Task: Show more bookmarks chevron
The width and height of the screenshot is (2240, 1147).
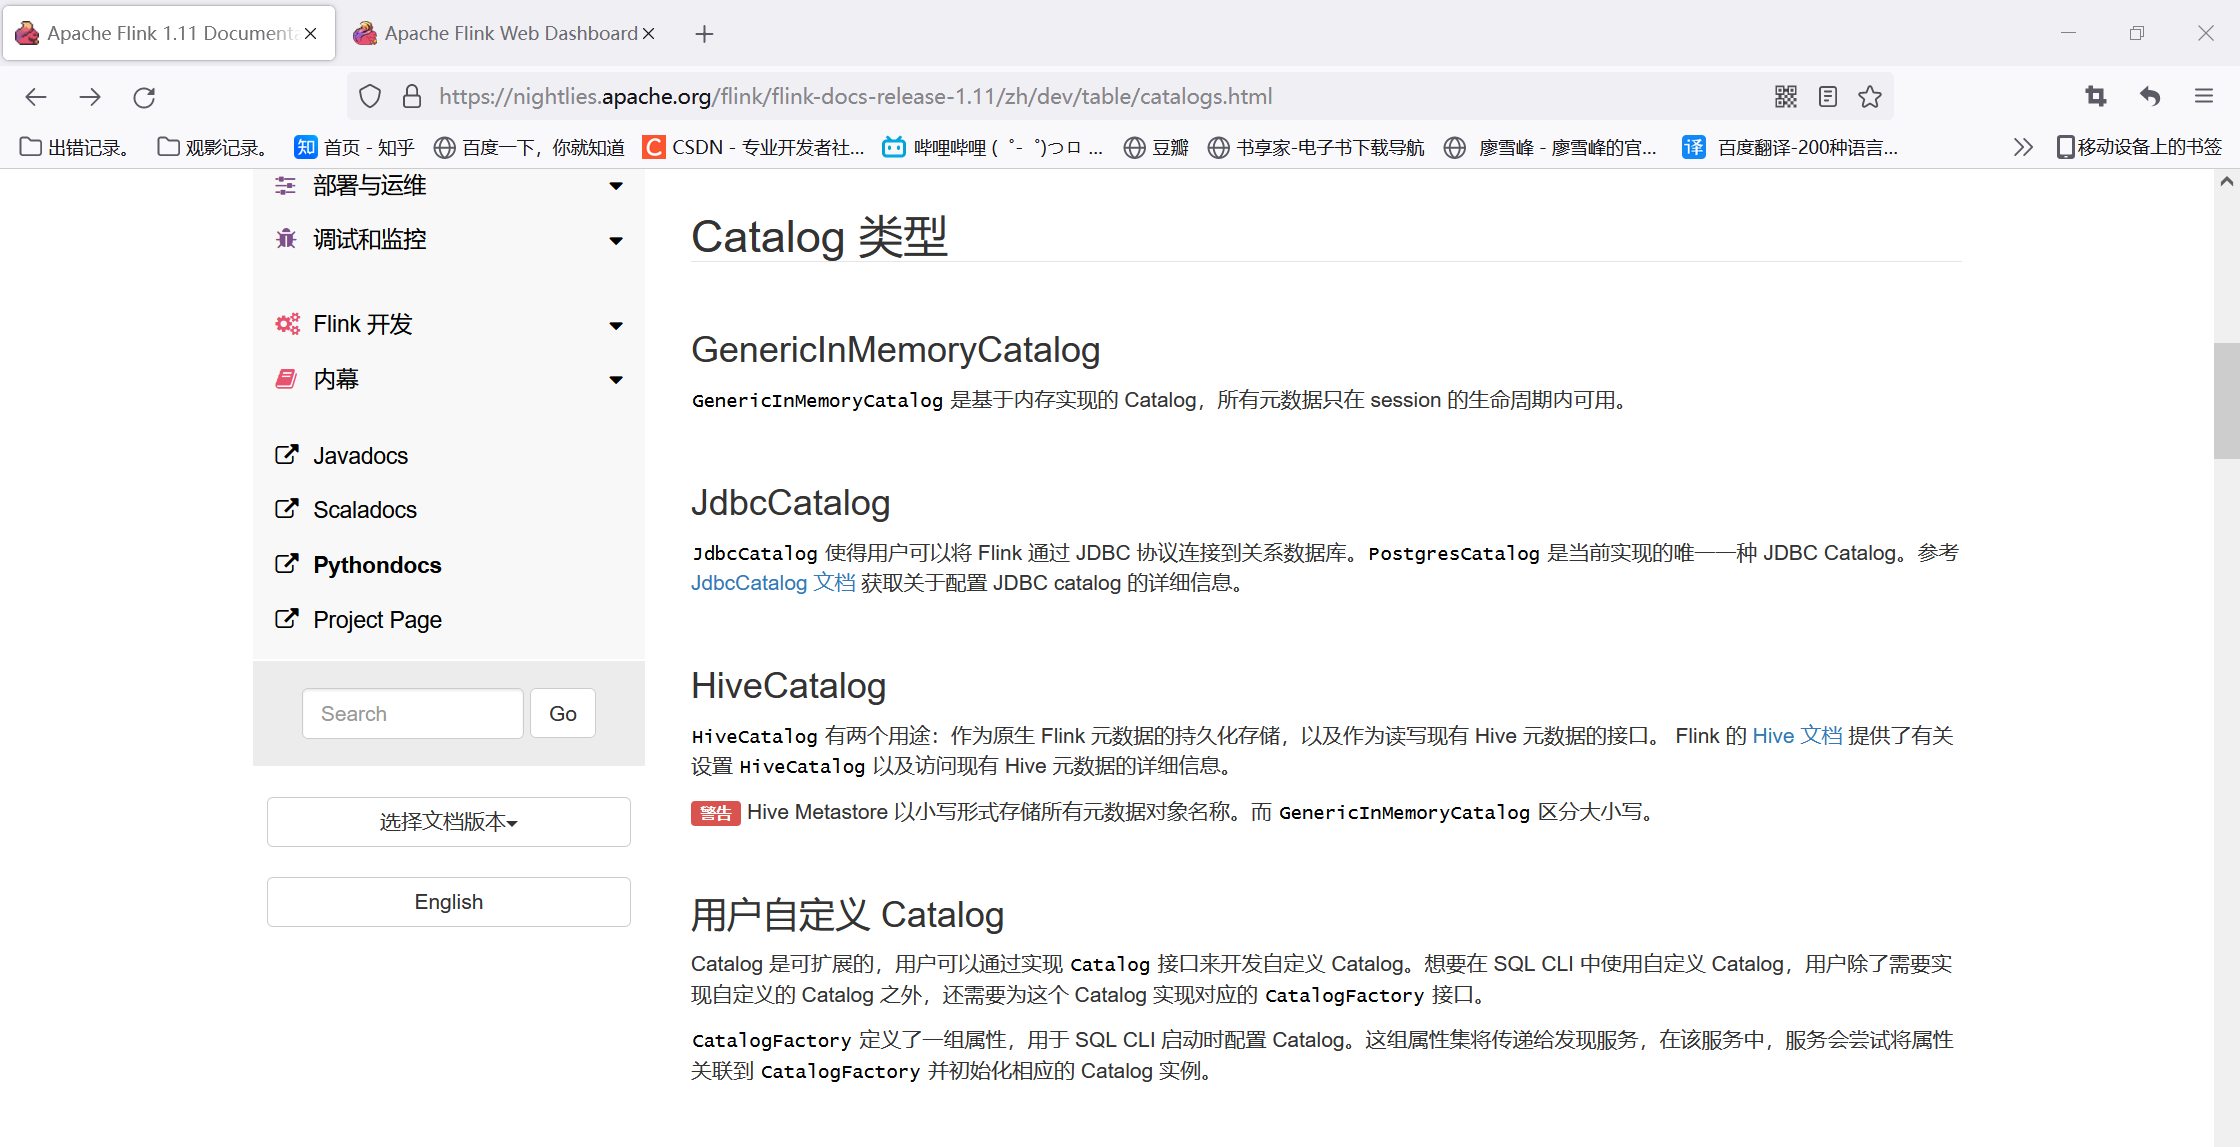Action: pos(2023,148)
